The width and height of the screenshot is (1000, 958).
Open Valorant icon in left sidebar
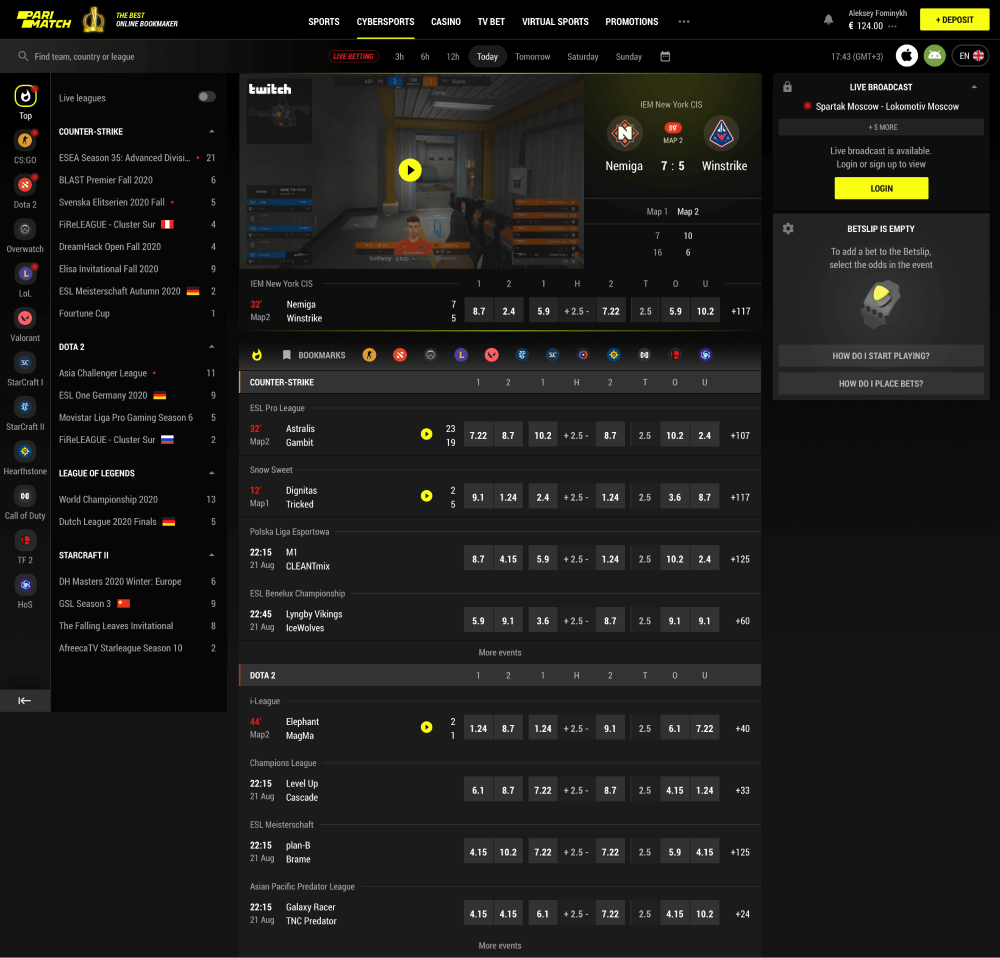[x=25, y=318]
